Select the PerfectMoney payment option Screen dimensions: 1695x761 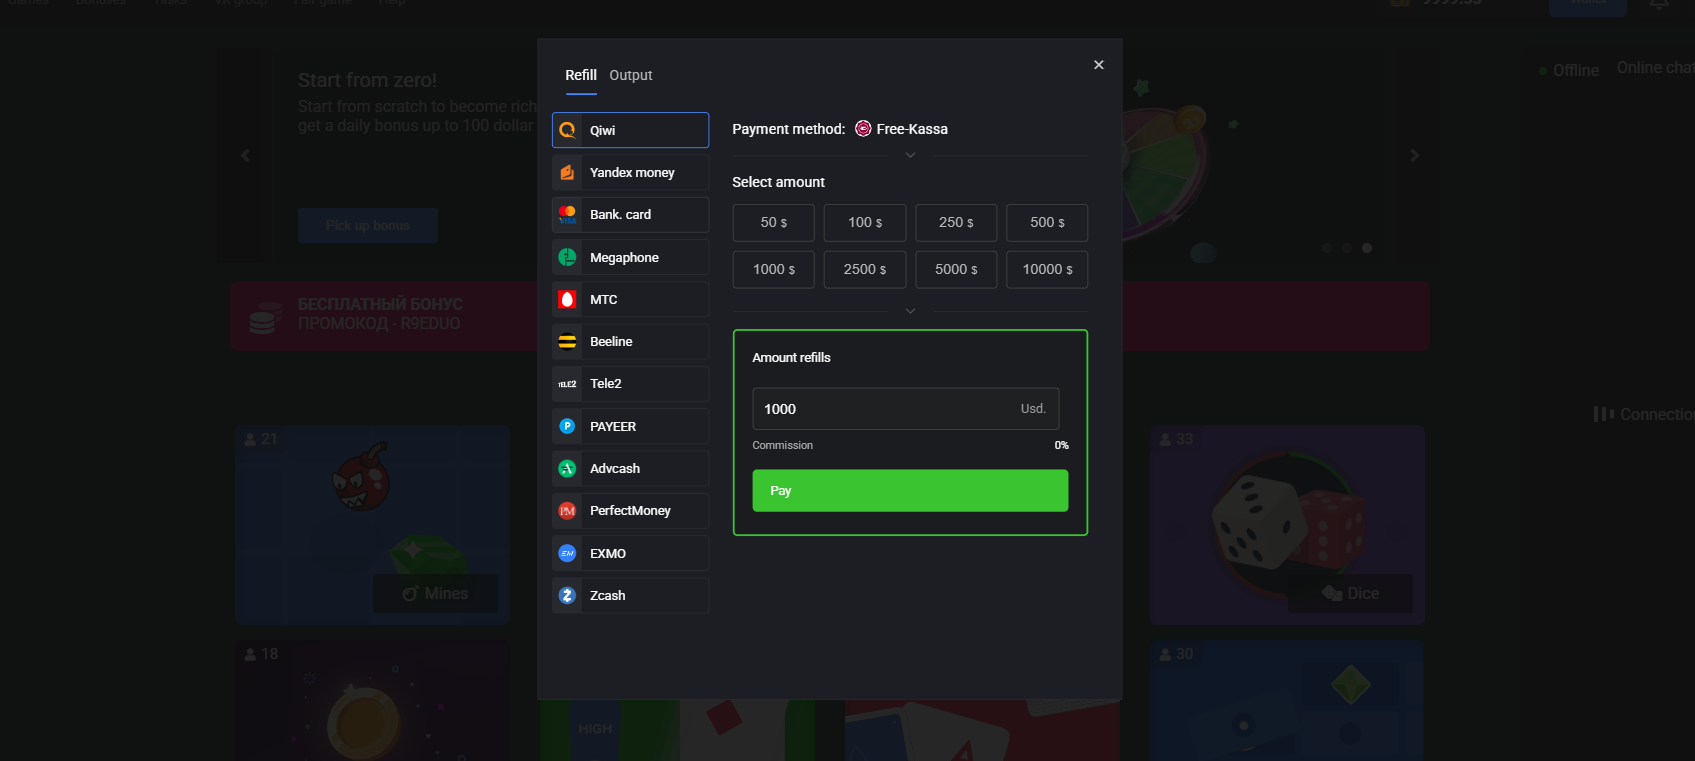click(x=630, y=511)
